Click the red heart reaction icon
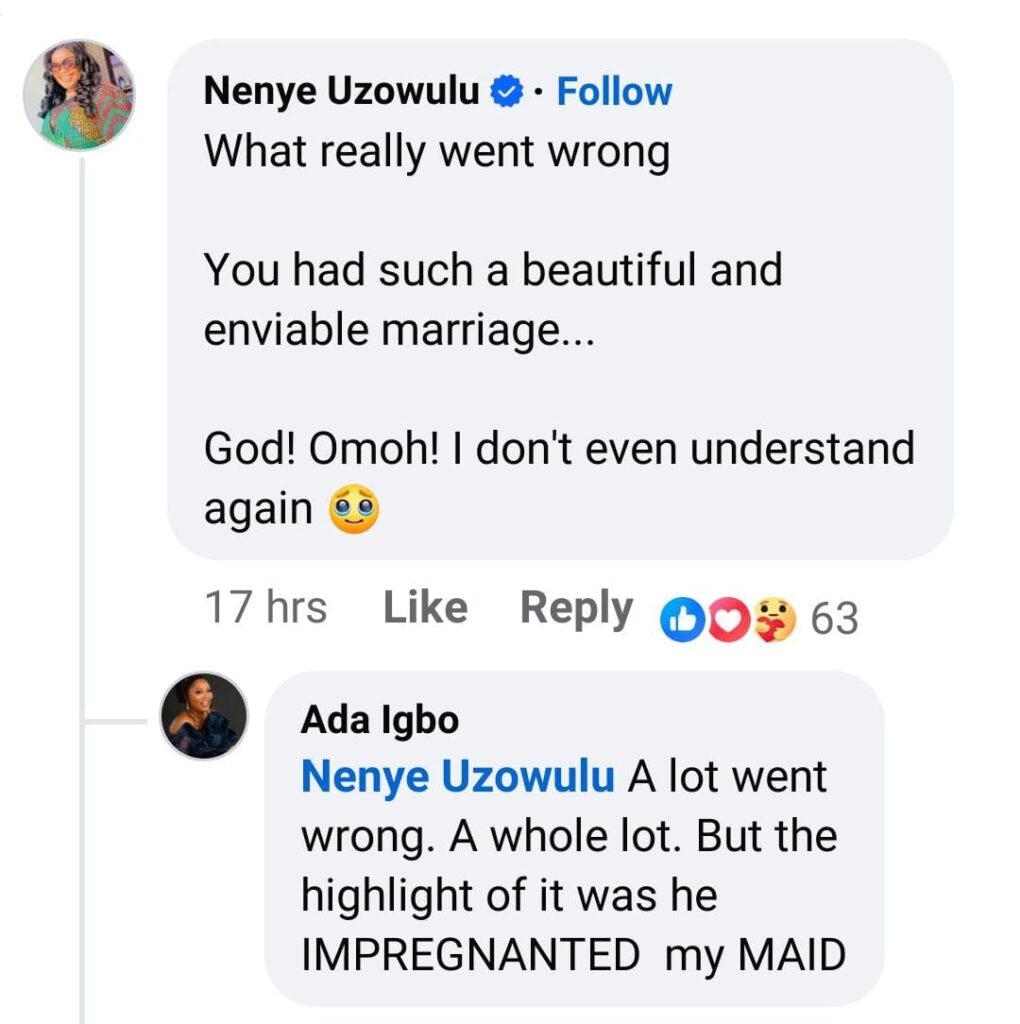 [x=733, y=619]
